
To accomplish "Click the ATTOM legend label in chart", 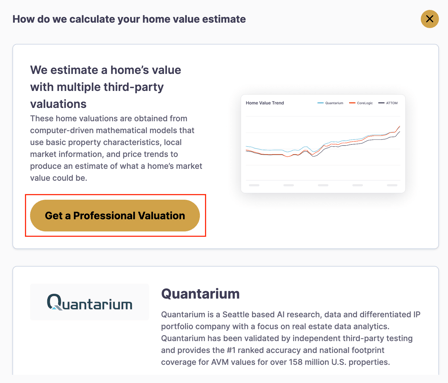I will (x=392, y=103).
